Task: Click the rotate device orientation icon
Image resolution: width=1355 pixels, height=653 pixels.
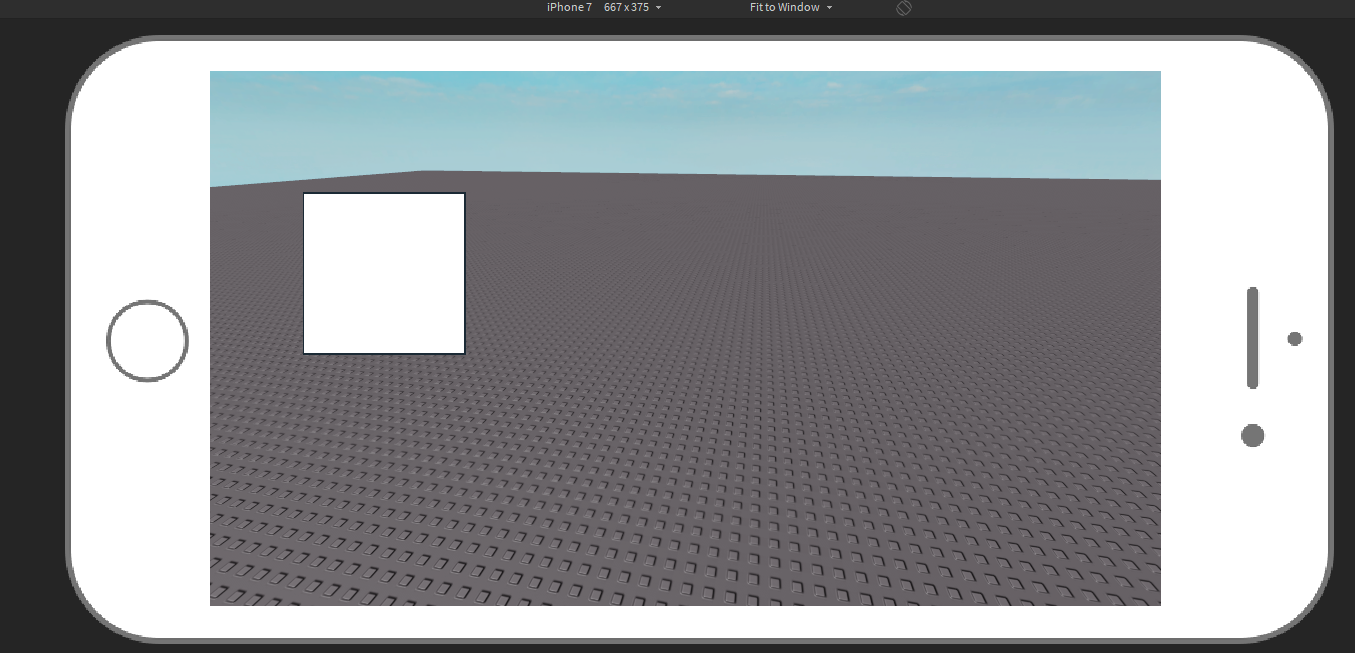Action: pos(904,8)
